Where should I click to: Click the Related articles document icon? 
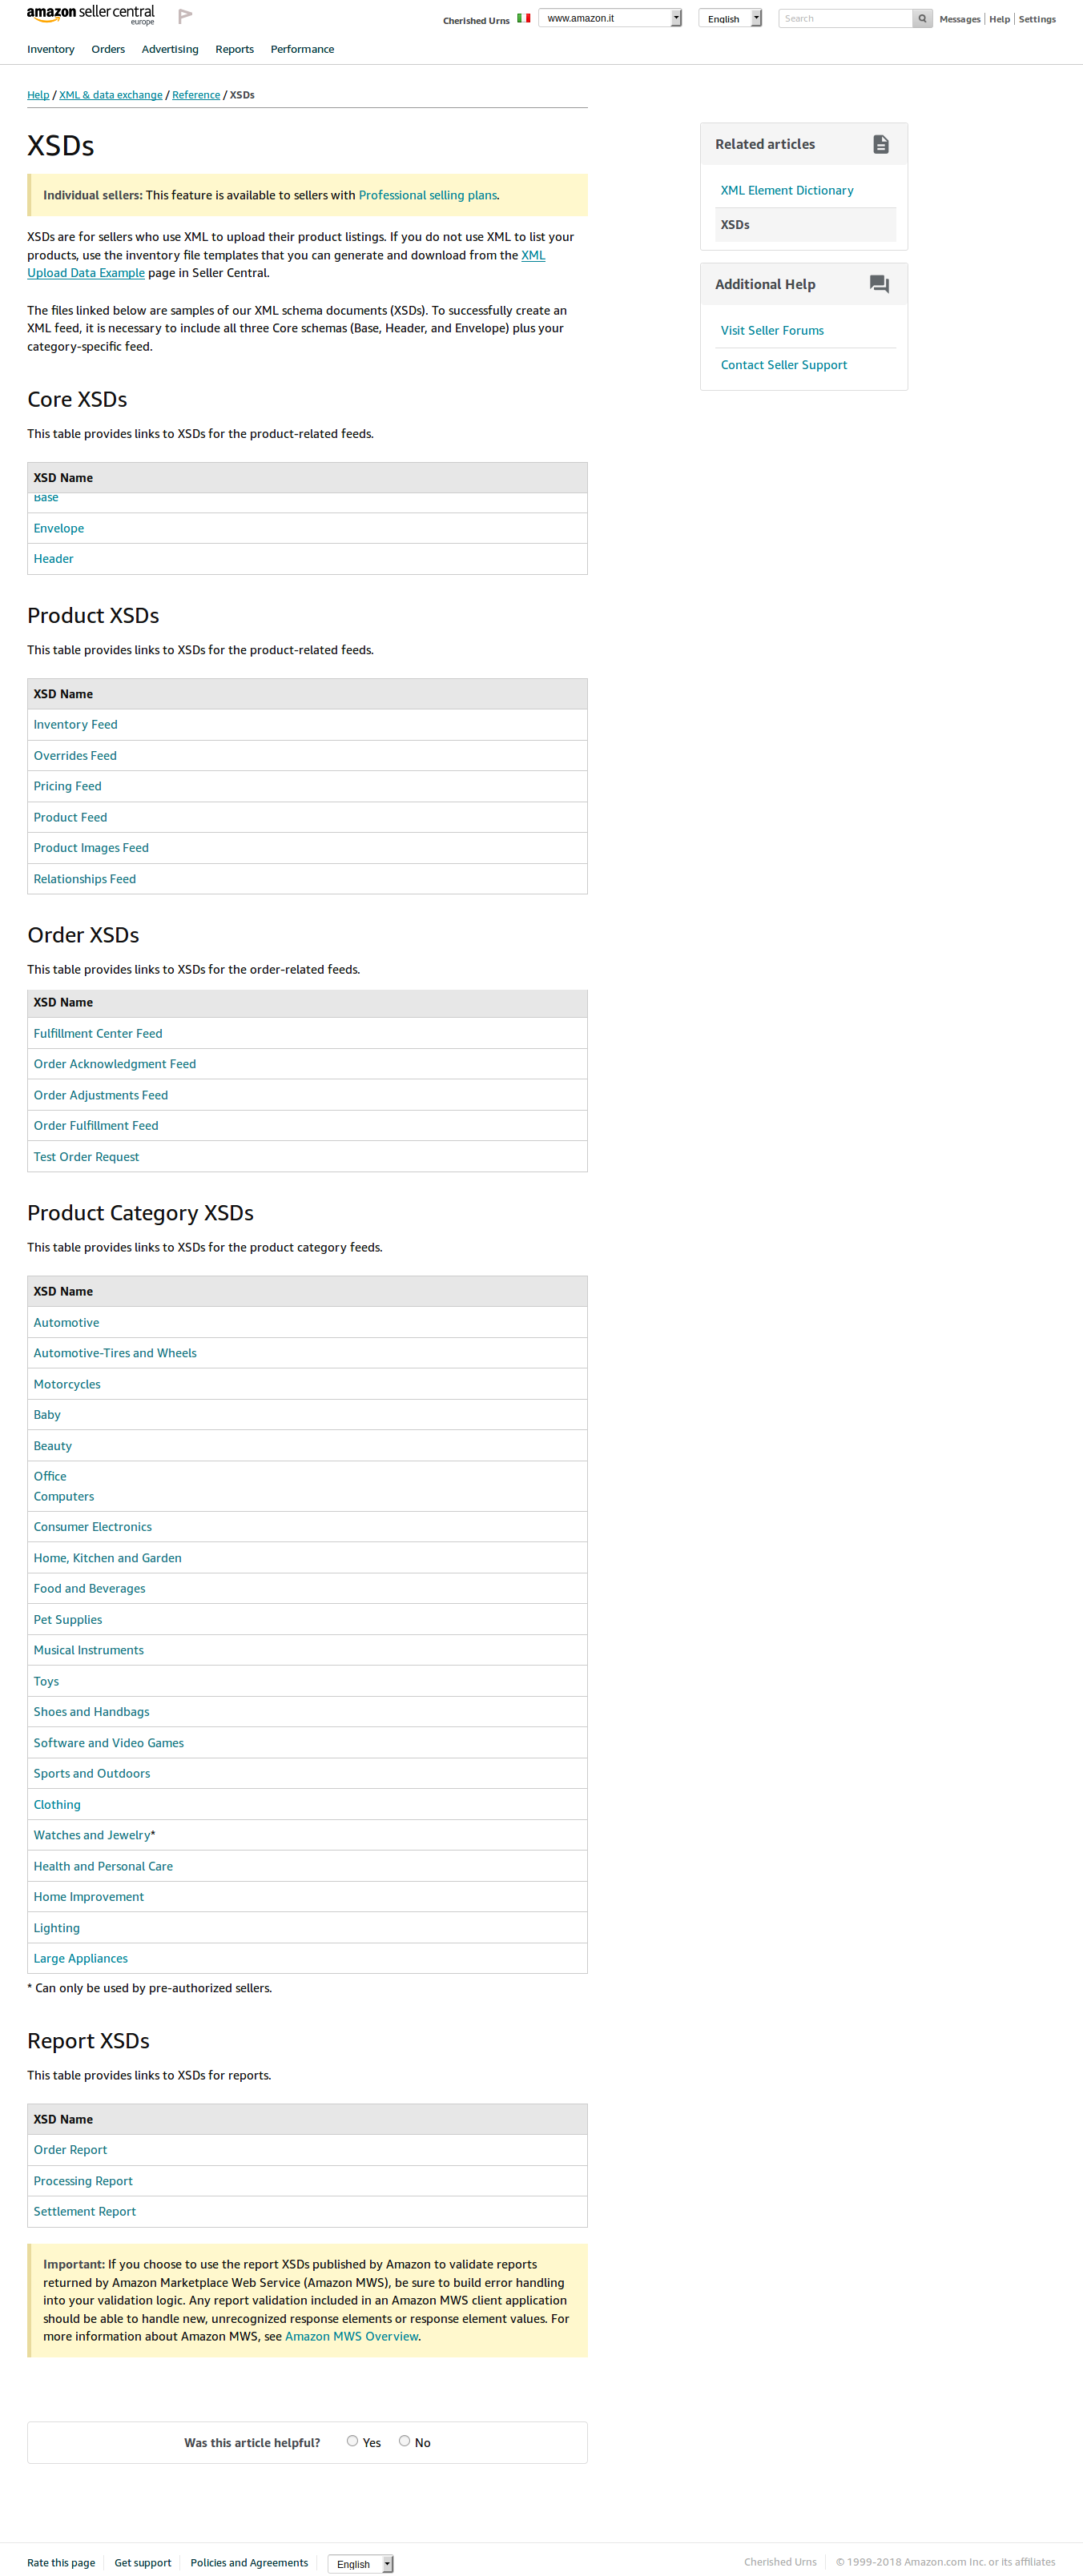click(x=880, y=144)
